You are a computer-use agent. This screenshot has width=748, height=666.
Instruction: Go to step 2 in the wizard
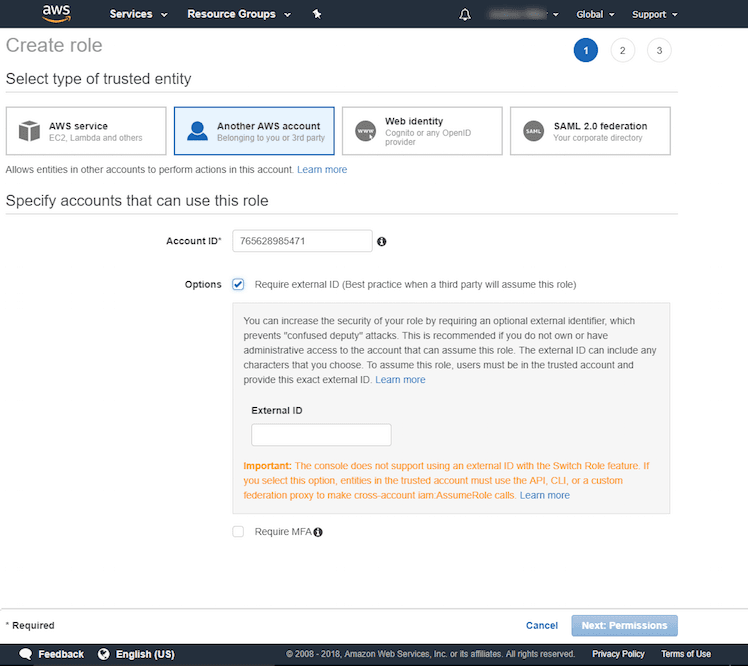coord(622,51)
